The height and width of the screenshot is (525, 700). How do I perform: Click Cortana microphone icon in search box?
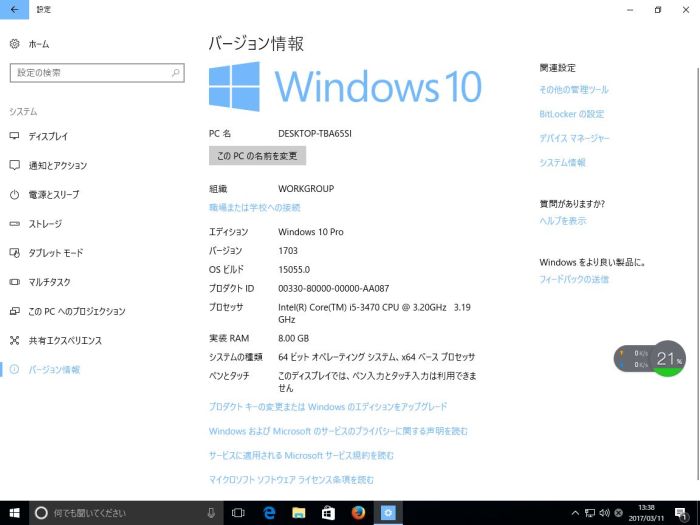coord(211,513)
